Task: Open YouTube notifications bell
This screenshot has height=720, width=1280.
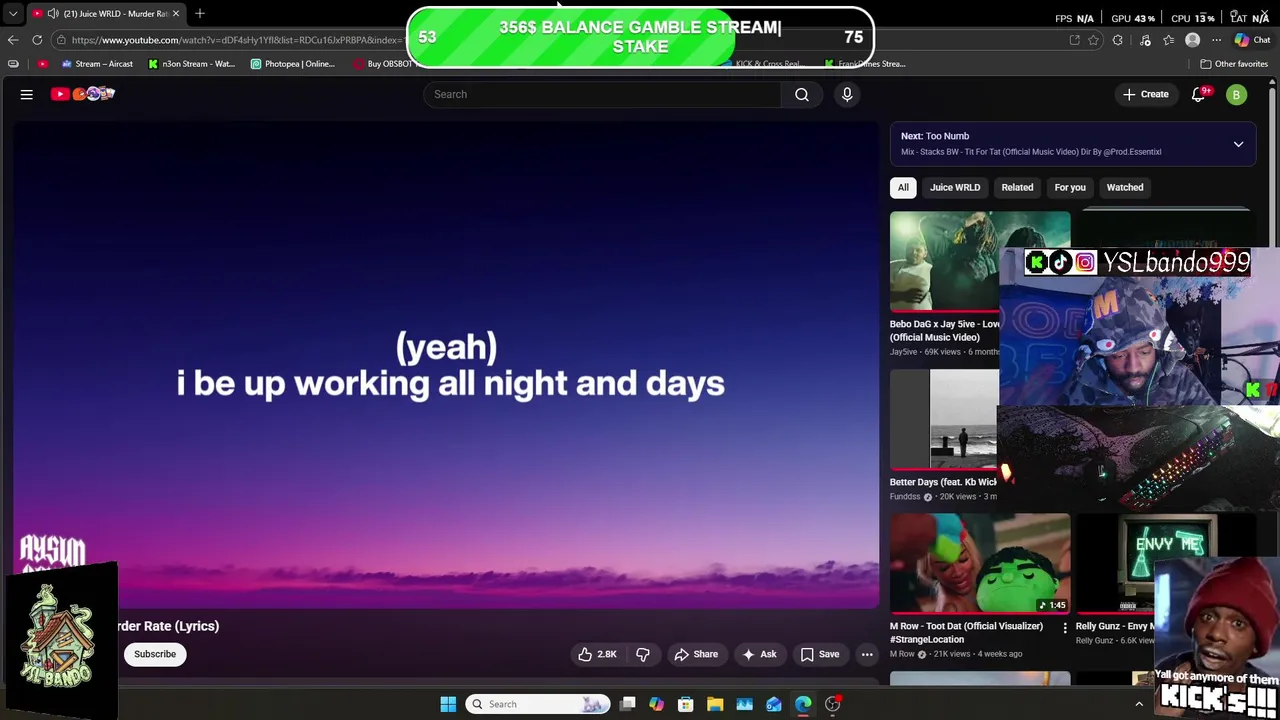Action: coord(1199,94)
